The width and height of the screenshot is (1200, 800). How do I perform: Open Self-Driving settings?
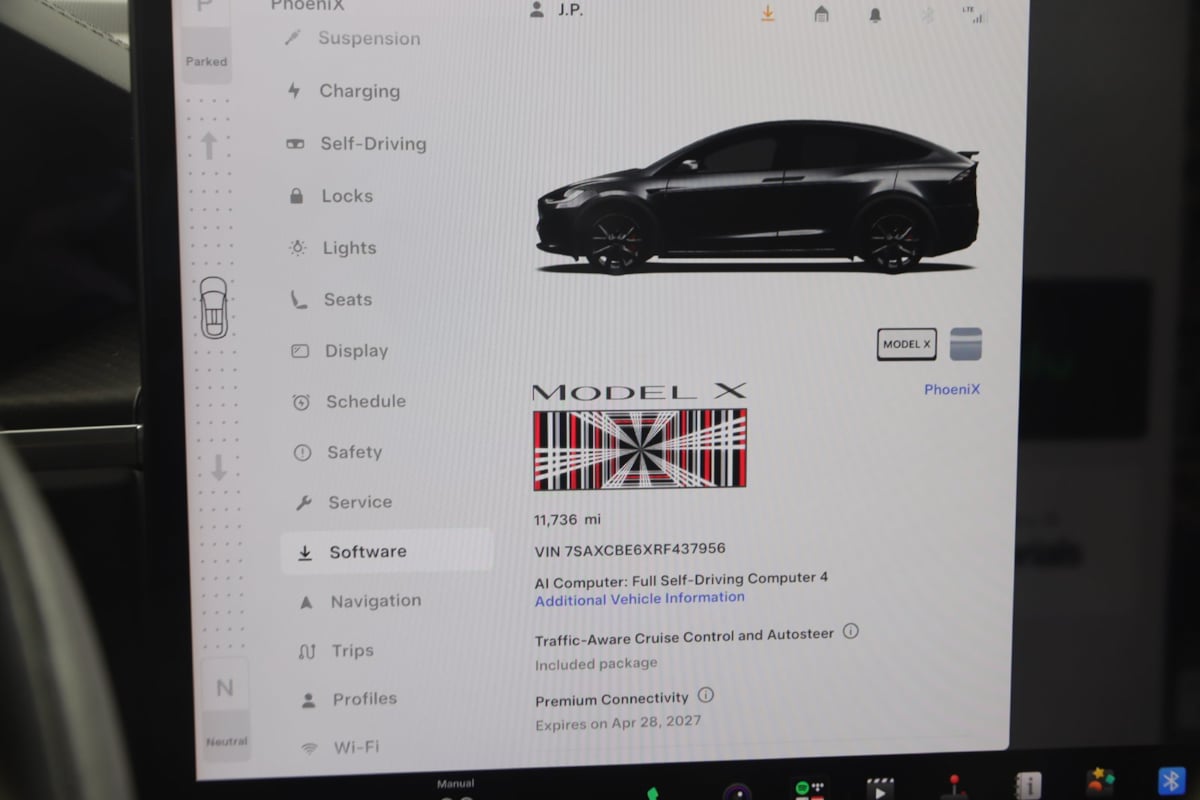pyautogui.click(x=356, y=144)
